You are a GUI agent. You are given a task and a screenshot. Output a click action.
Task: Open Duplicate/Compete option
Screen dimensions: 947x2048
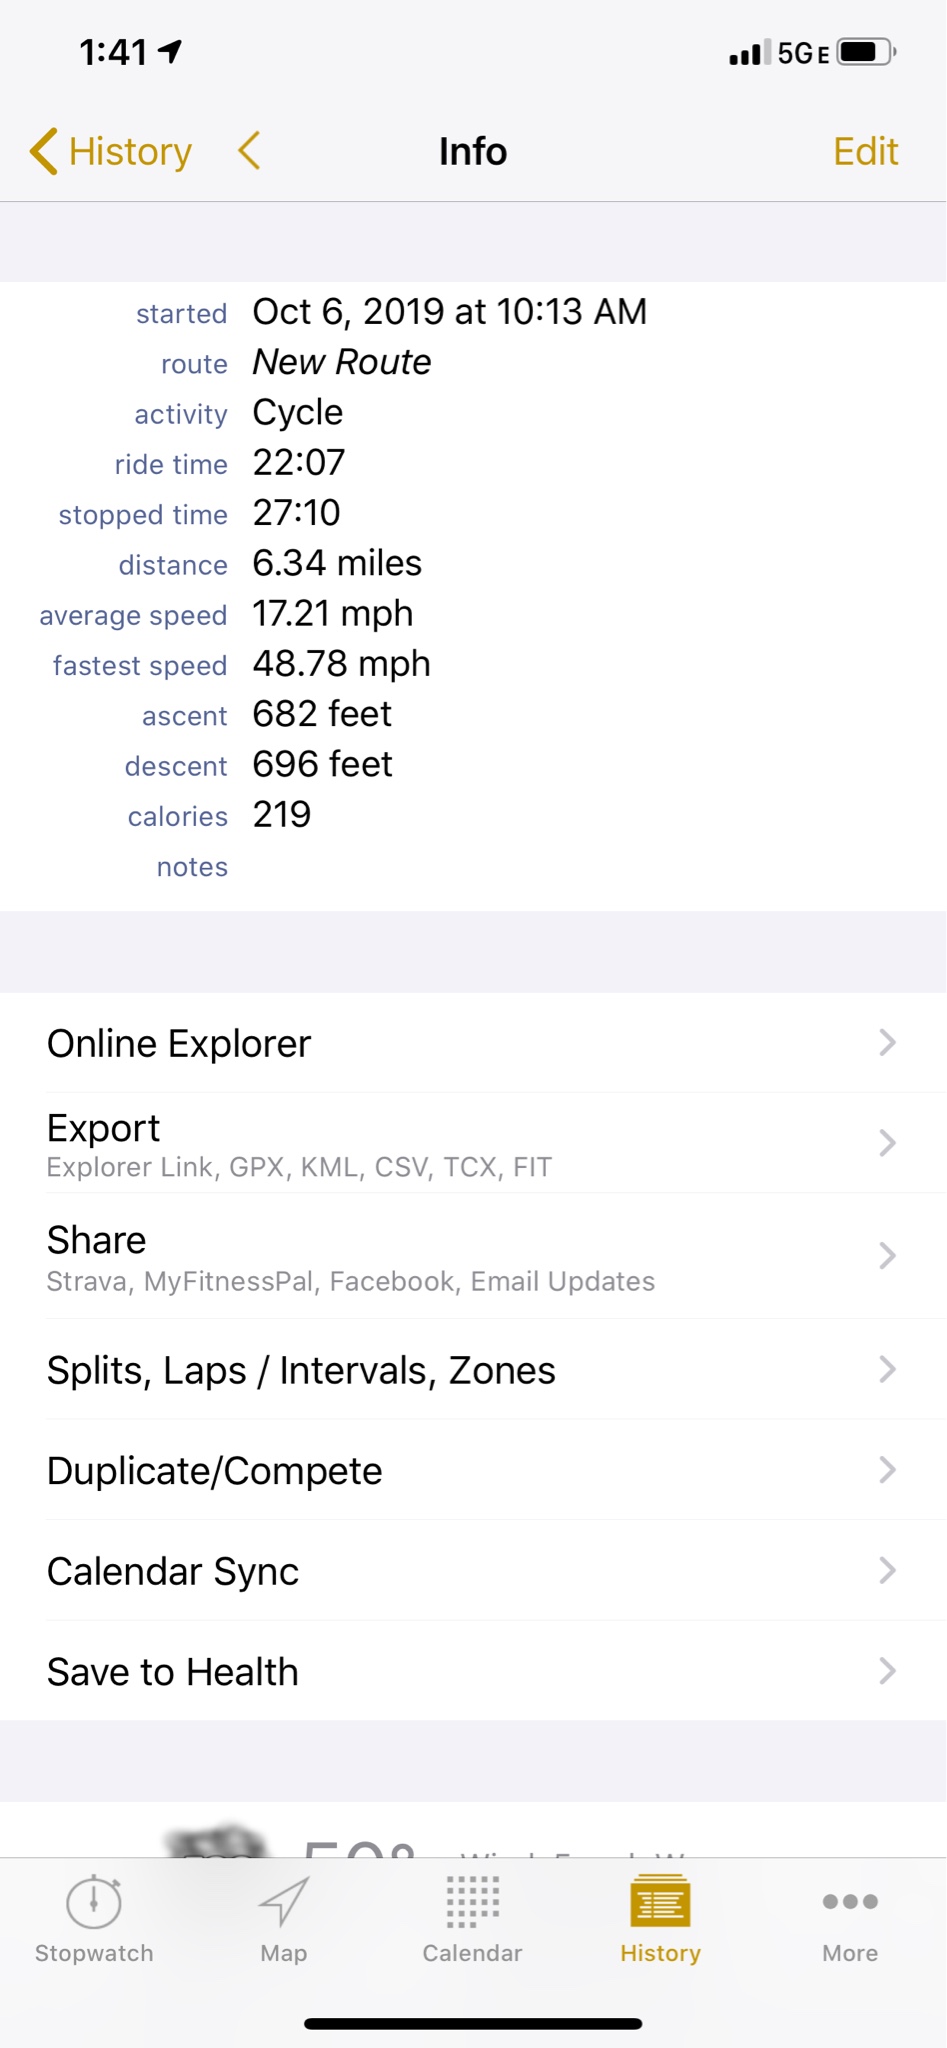coord(473,1470)
